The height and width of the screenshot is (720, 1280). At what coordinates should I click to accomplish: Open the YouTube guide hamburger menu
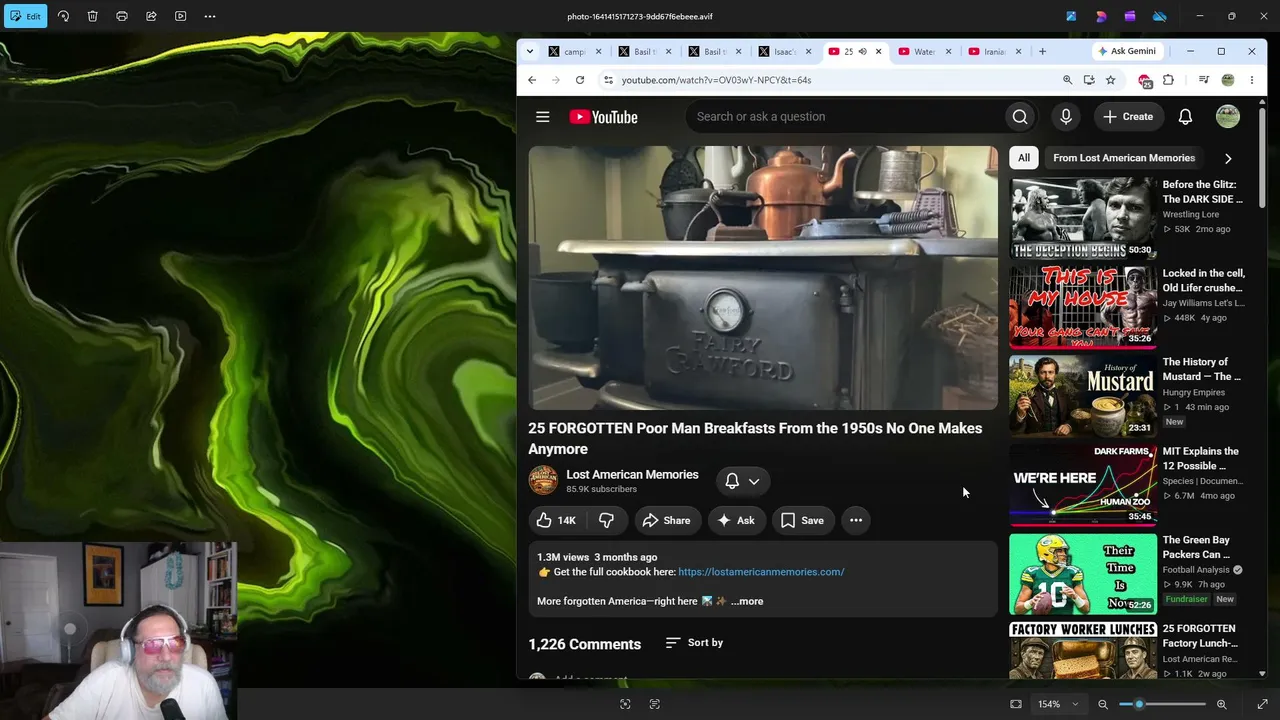point(543,117)
